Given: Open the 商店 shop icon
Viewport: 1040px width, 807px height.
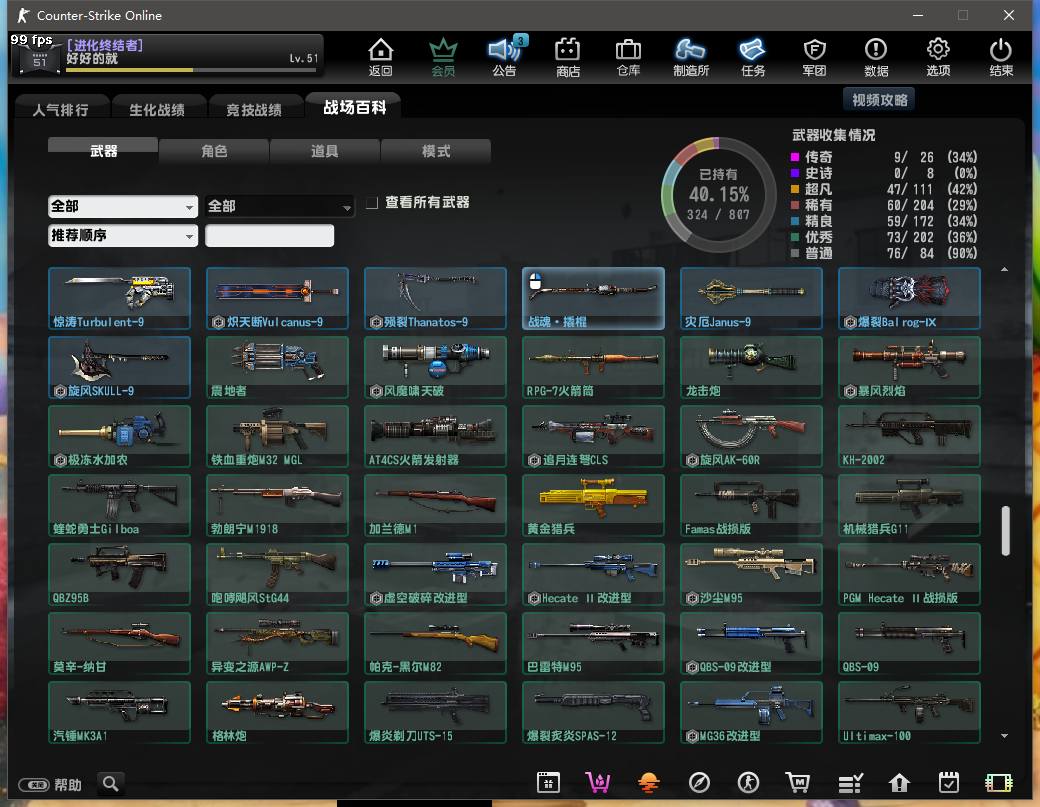Looking at the screenshot, I should [567, 56].
